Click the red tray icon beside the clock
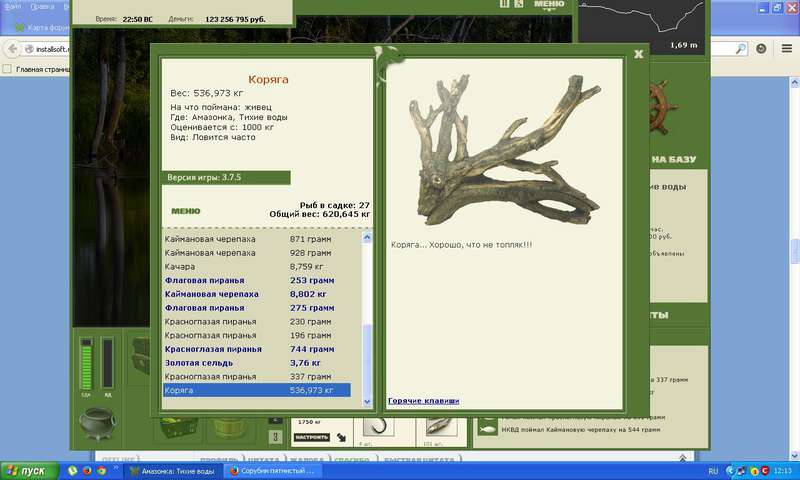 [x=765, y=471]
